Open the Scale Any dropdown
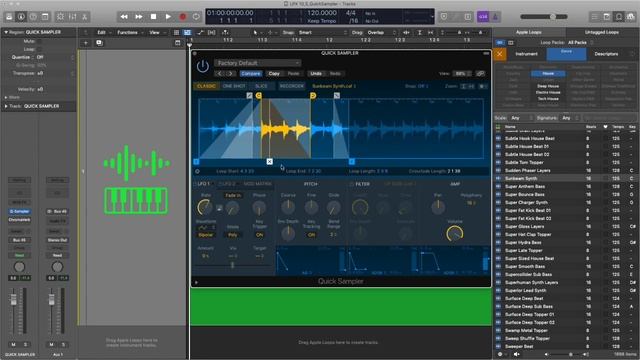The height and width of the screenshot is (360, 640). click(521, 118)
